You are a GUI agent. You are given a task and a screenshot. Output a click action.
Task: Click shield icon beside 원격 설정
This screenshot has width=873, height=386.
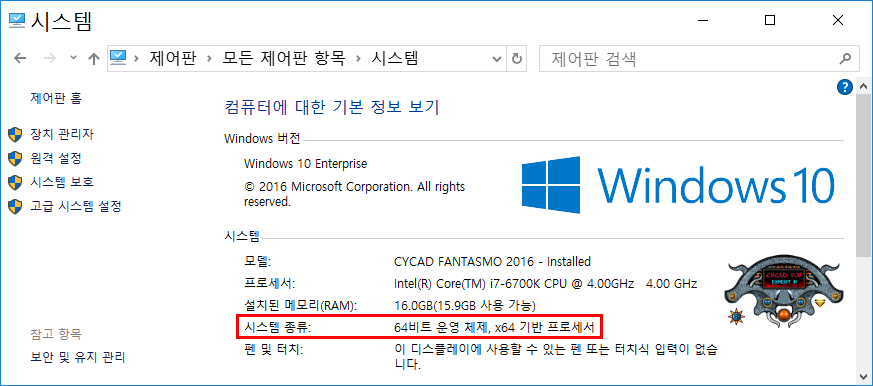click(15, 158)
